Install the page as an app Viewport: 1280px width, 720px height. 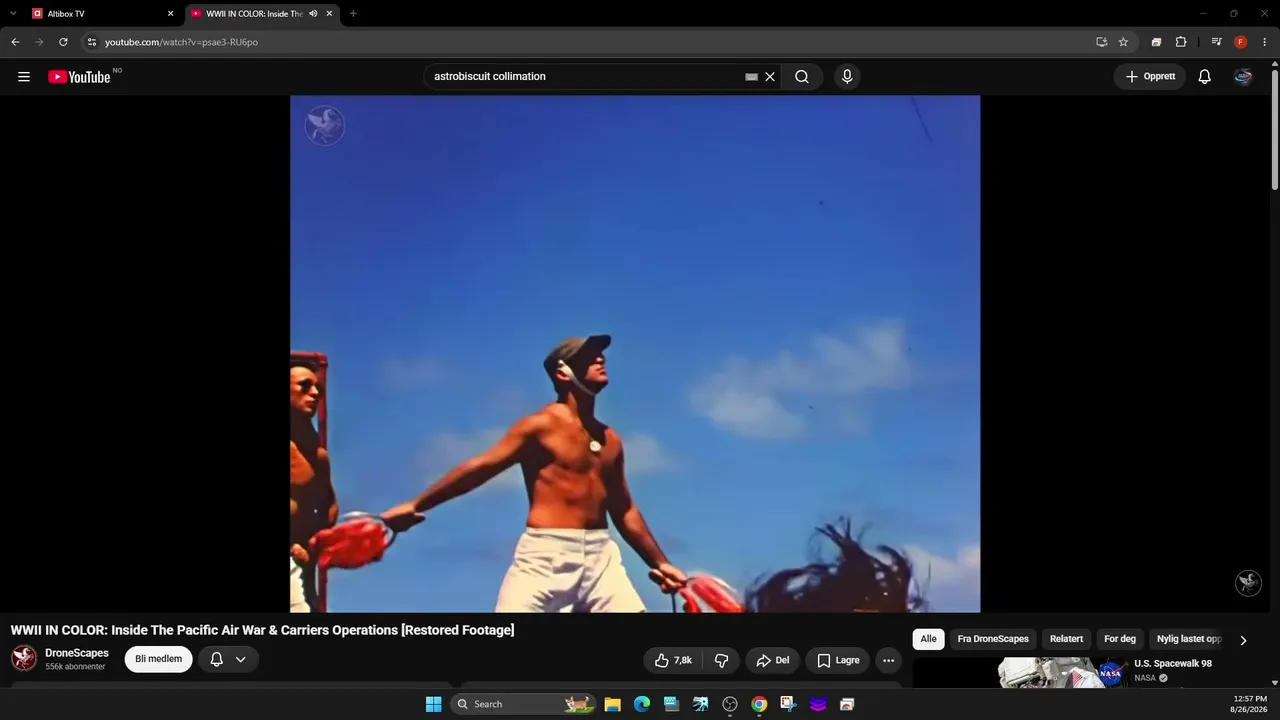pyautogui.click(x=1101, y=42)
